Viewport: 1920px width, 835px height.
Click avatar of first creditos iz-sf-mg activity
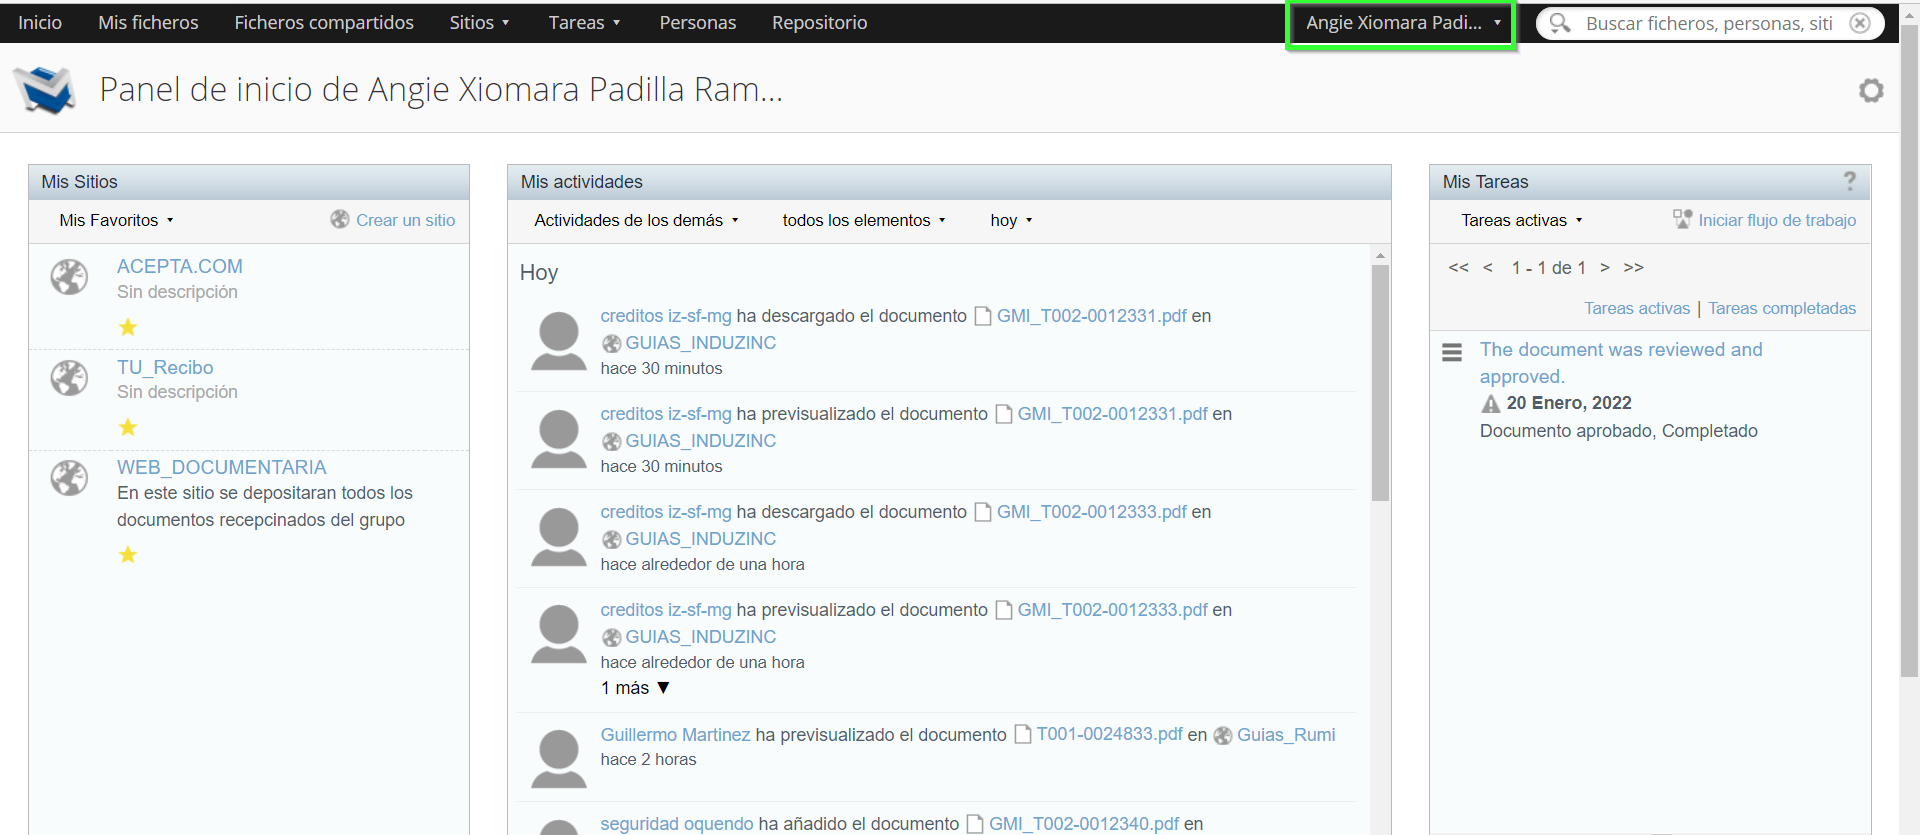pos(559,341)
